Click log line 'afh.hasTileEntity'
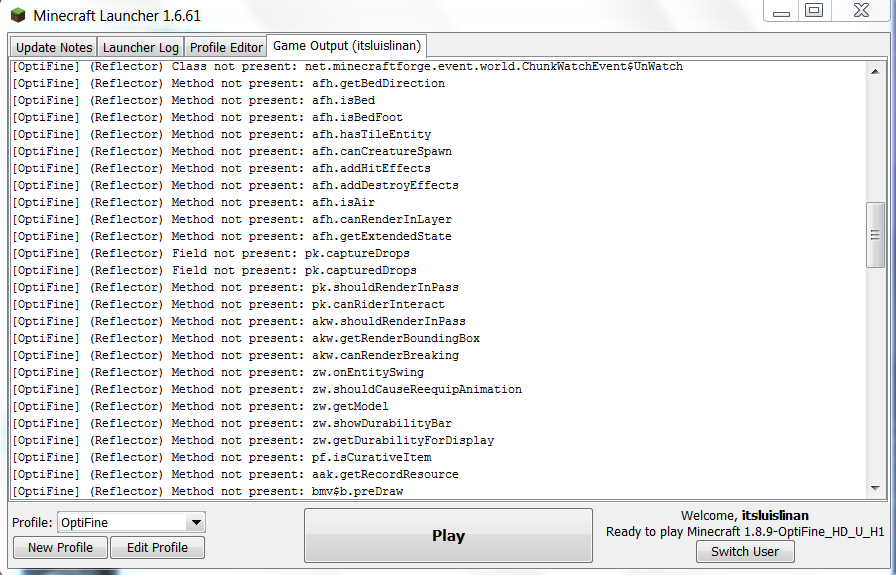Viewport: 896px width, 575px height. click(222, 134)
